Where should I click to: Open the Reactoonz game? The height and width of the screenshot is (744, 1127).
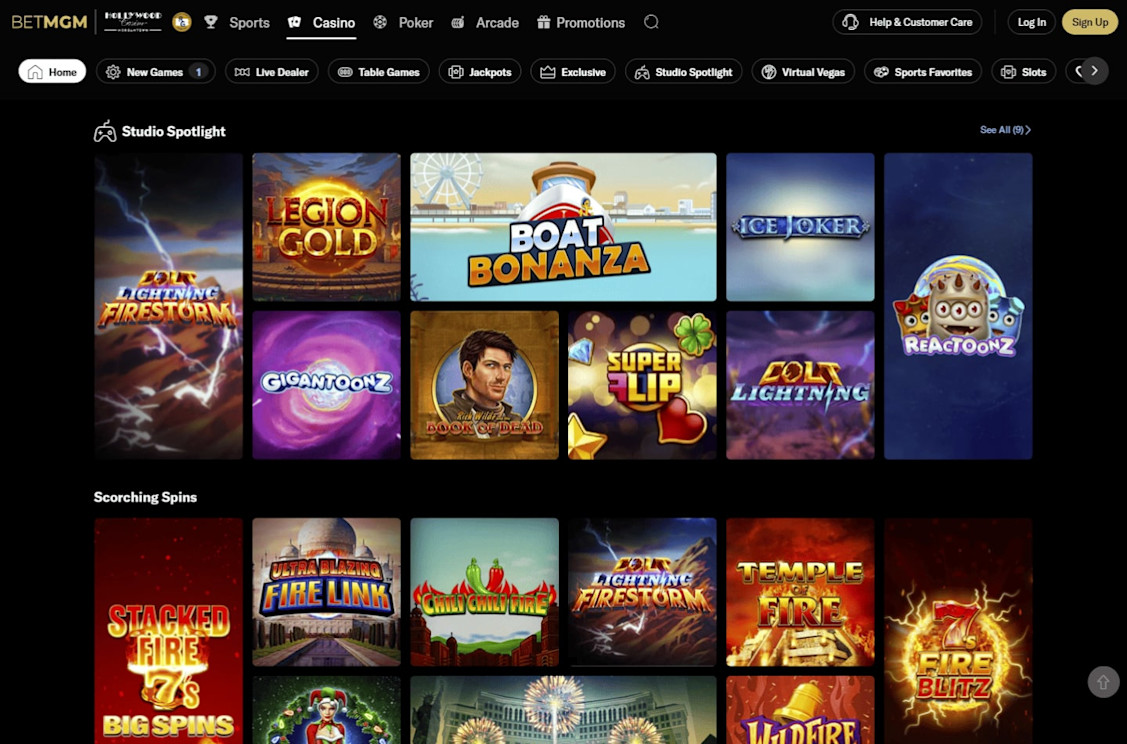coord(958,306)
